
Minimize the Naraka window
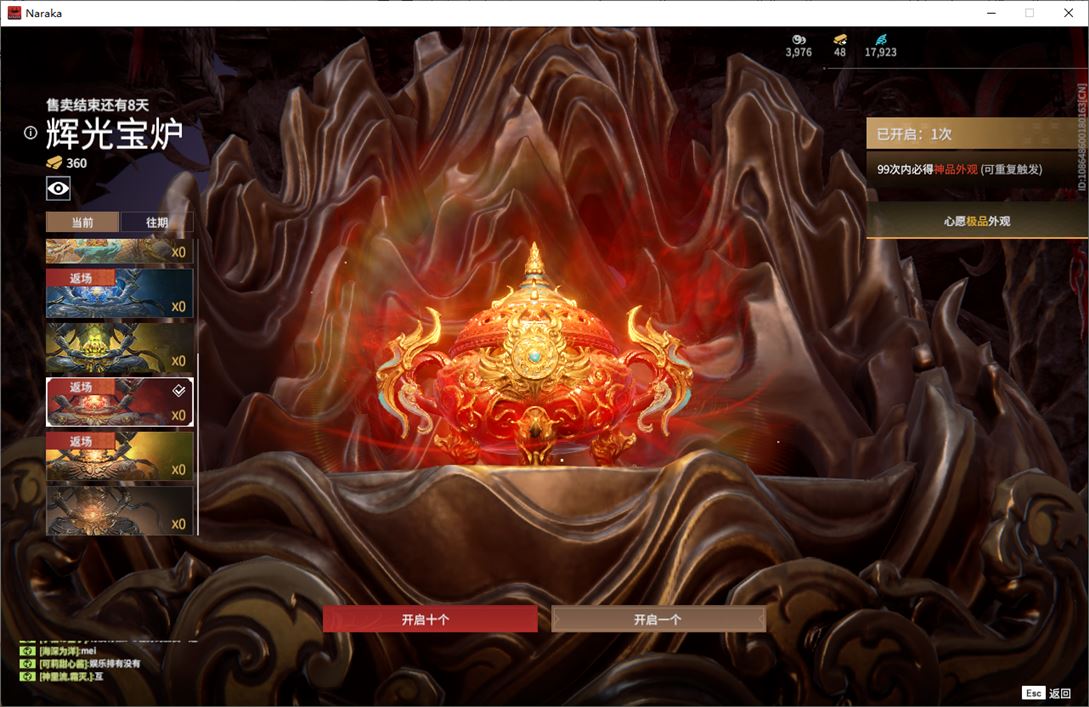click(992, 13)
